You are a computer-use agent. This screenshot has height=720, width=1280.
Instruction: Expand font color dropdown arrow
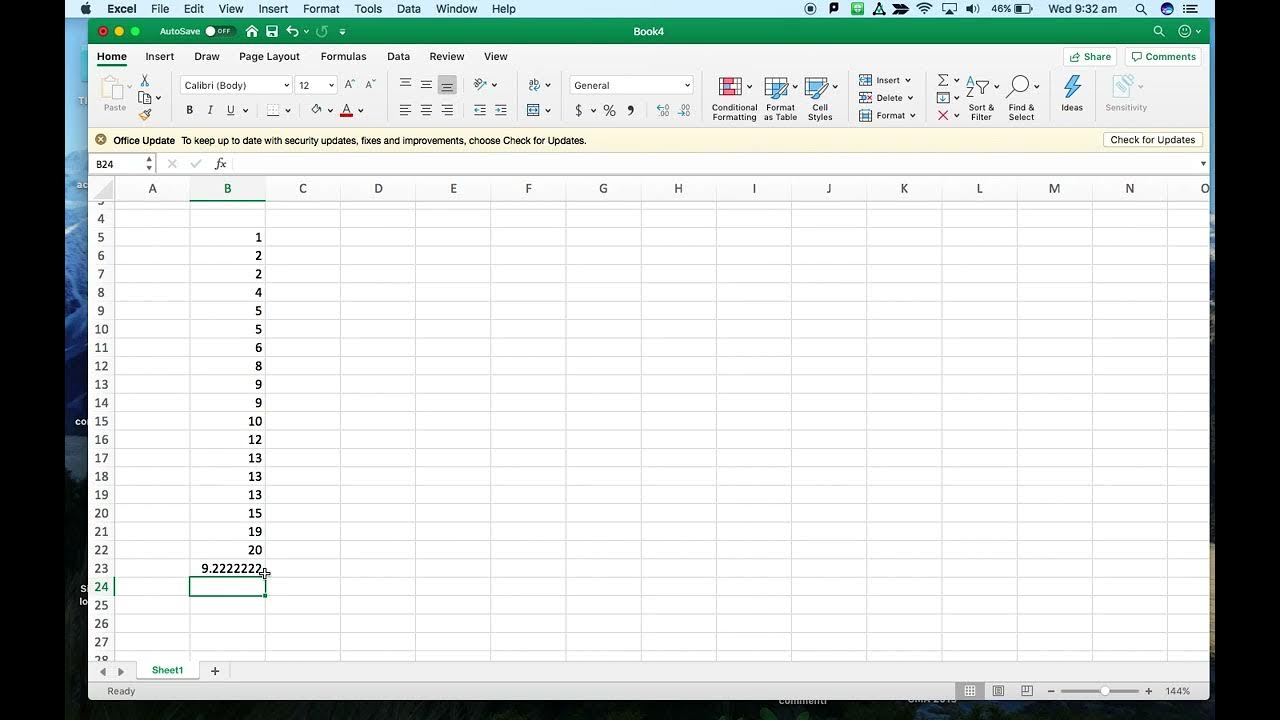(x=361, y=111)
